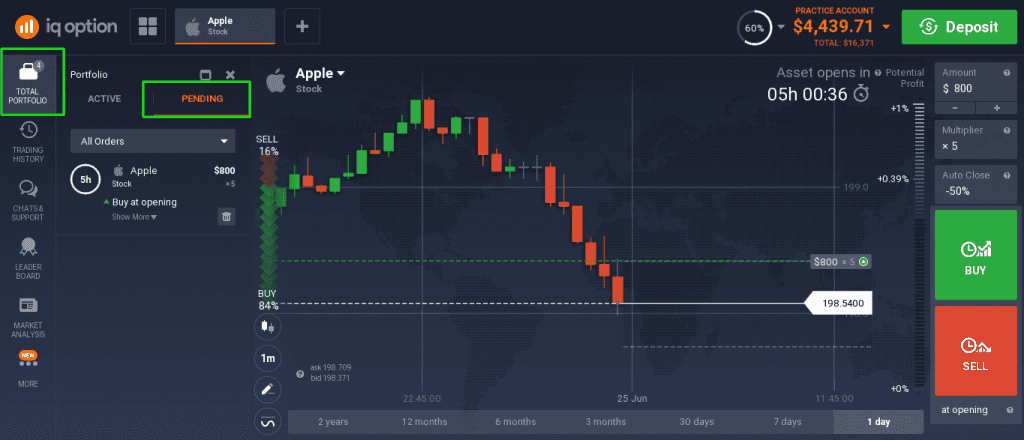Click the asset opening timer clock icon

pyautogui.click(x=862, y=94)
